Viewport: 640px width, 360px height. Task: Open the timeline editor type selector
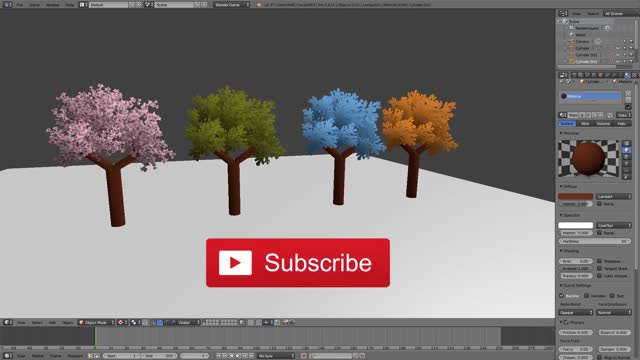click(8, 356)
